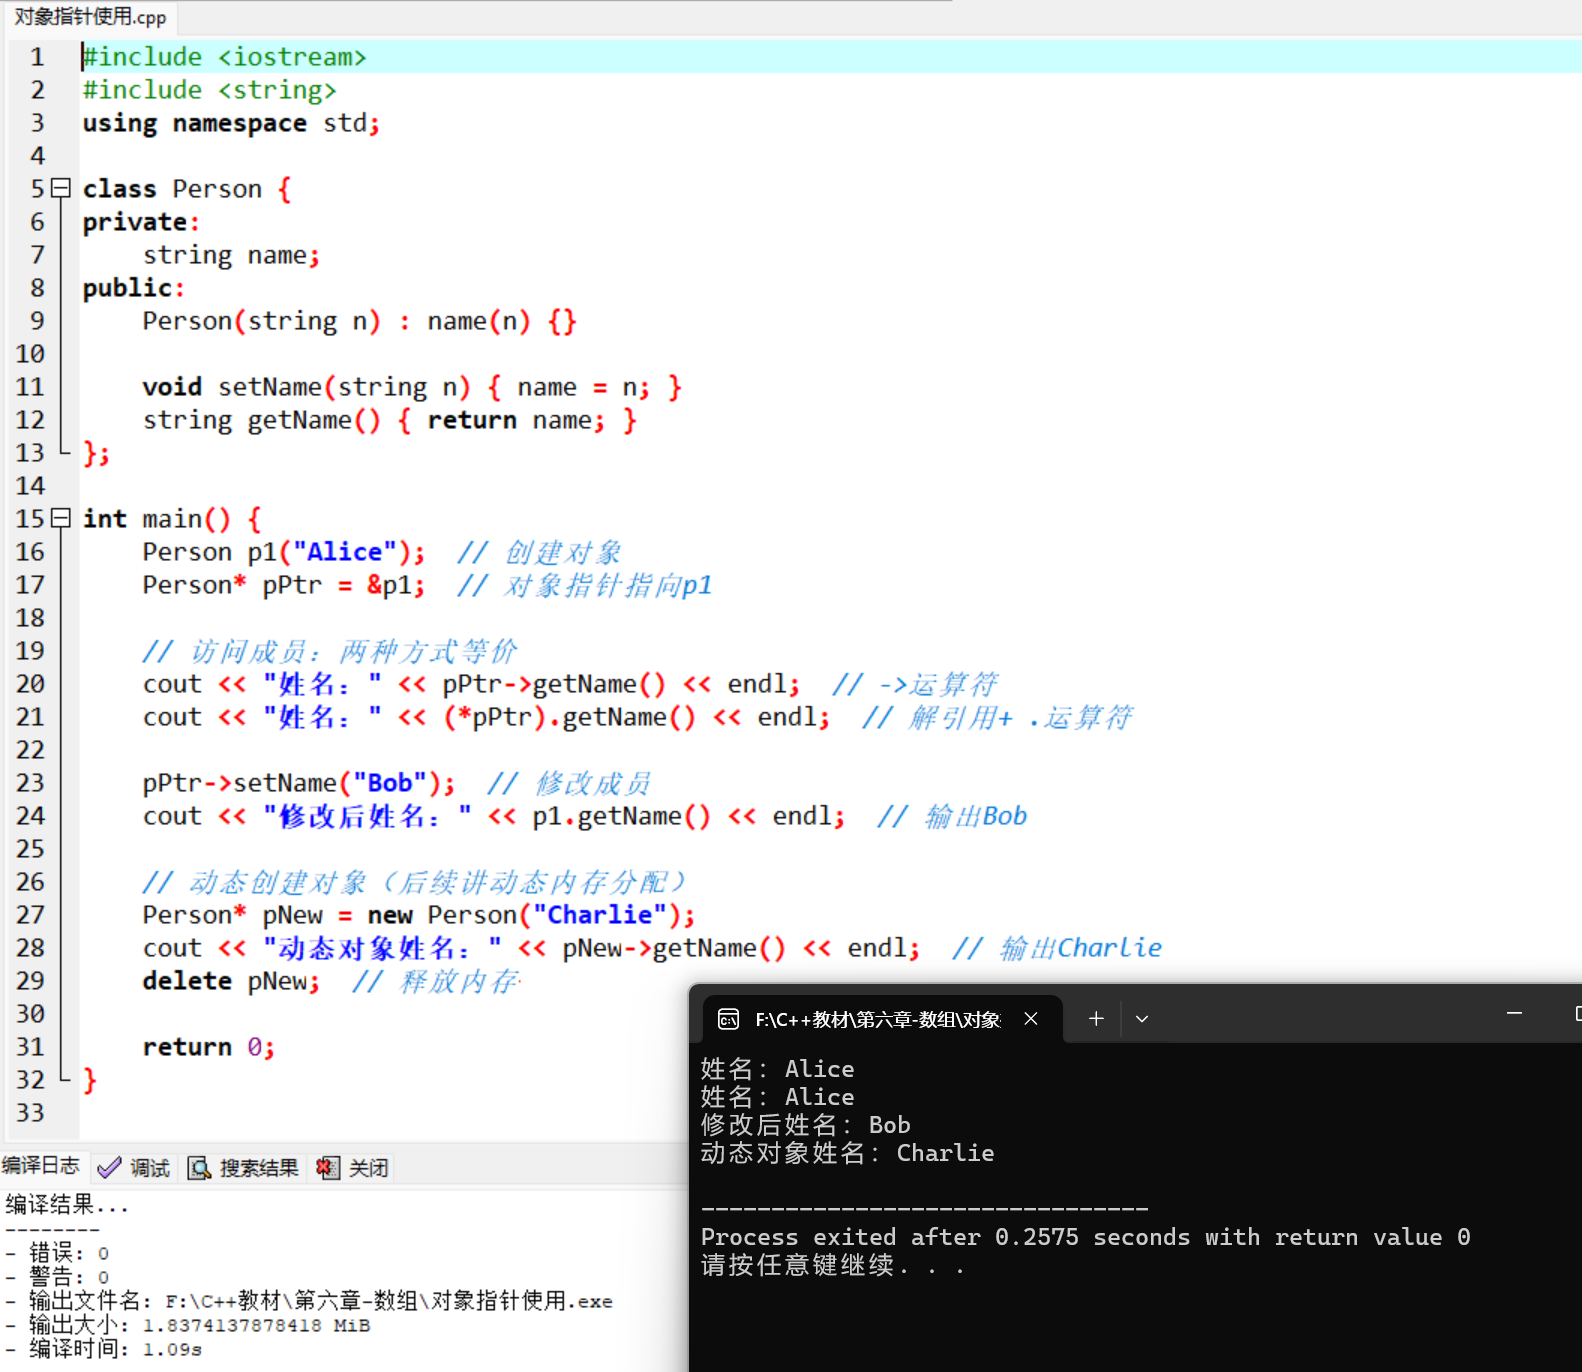Click line number 33 in gutter
The image size is (1582, 1372).
point(30,1113)
